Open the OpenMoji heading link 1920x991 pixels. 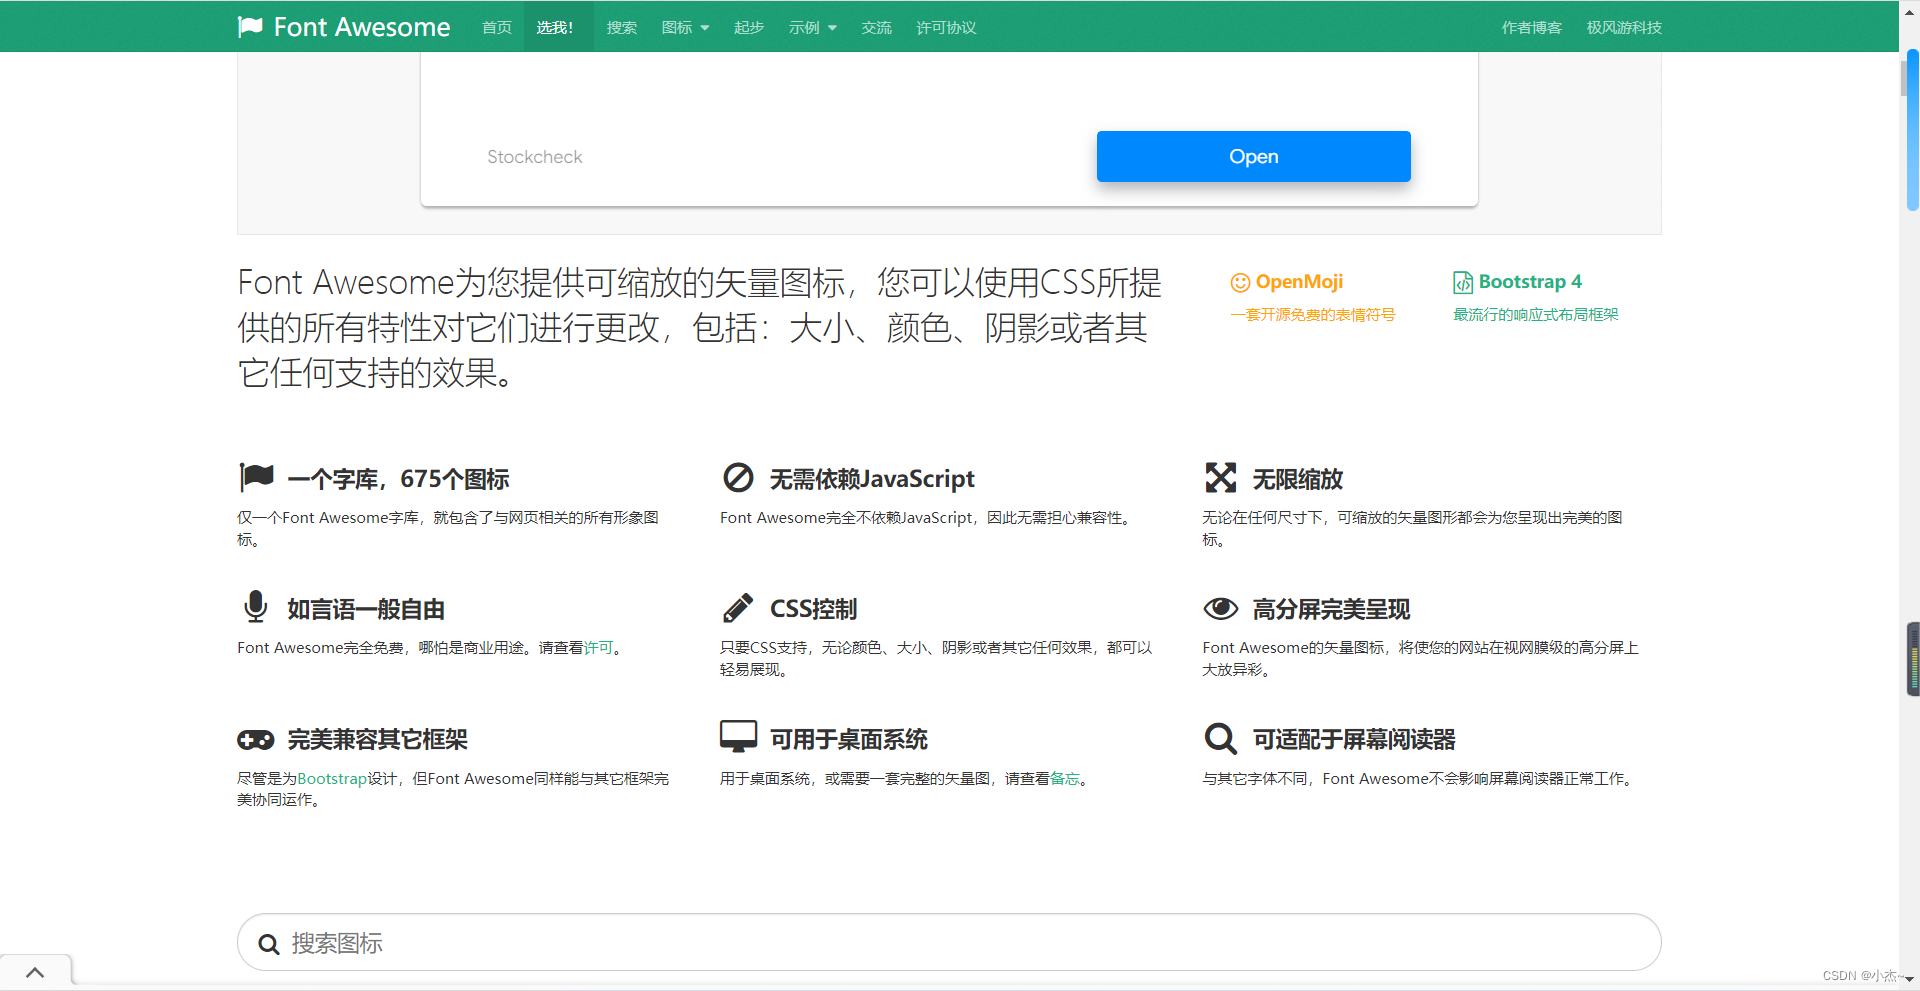(1299, 282)
